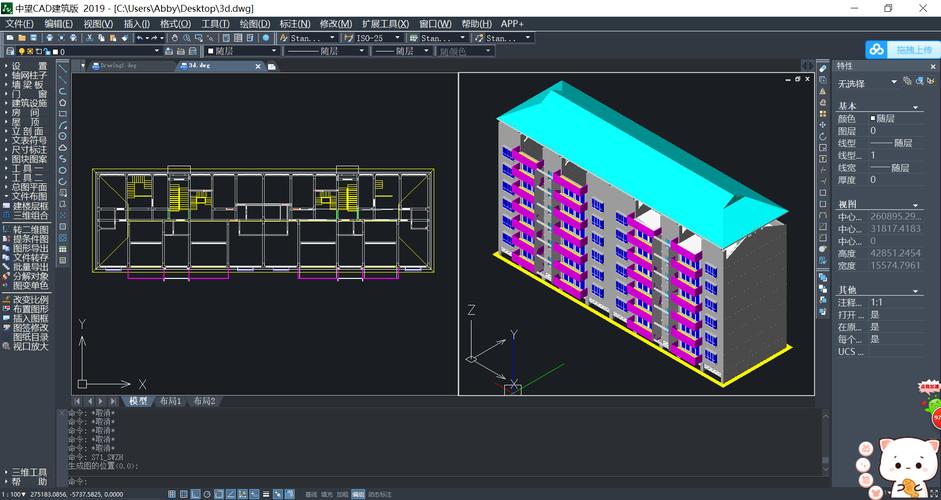Image resolution: width=941 pixels, height=500 pixels.
Task: Open the 1:100 scale dropdown in the status bar
Action: pyautogui.click(x=15, y=495)
